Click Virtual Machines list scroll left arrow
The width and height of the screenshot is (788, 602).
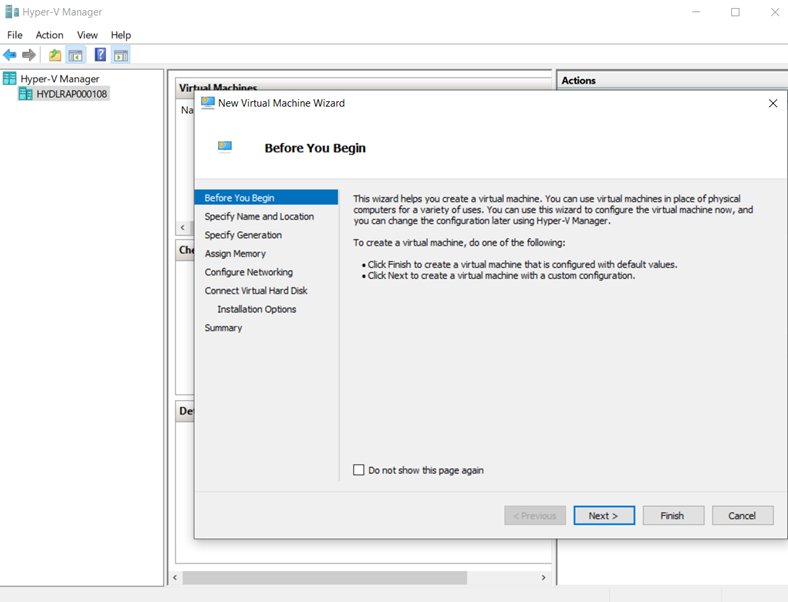pos(182,227)
